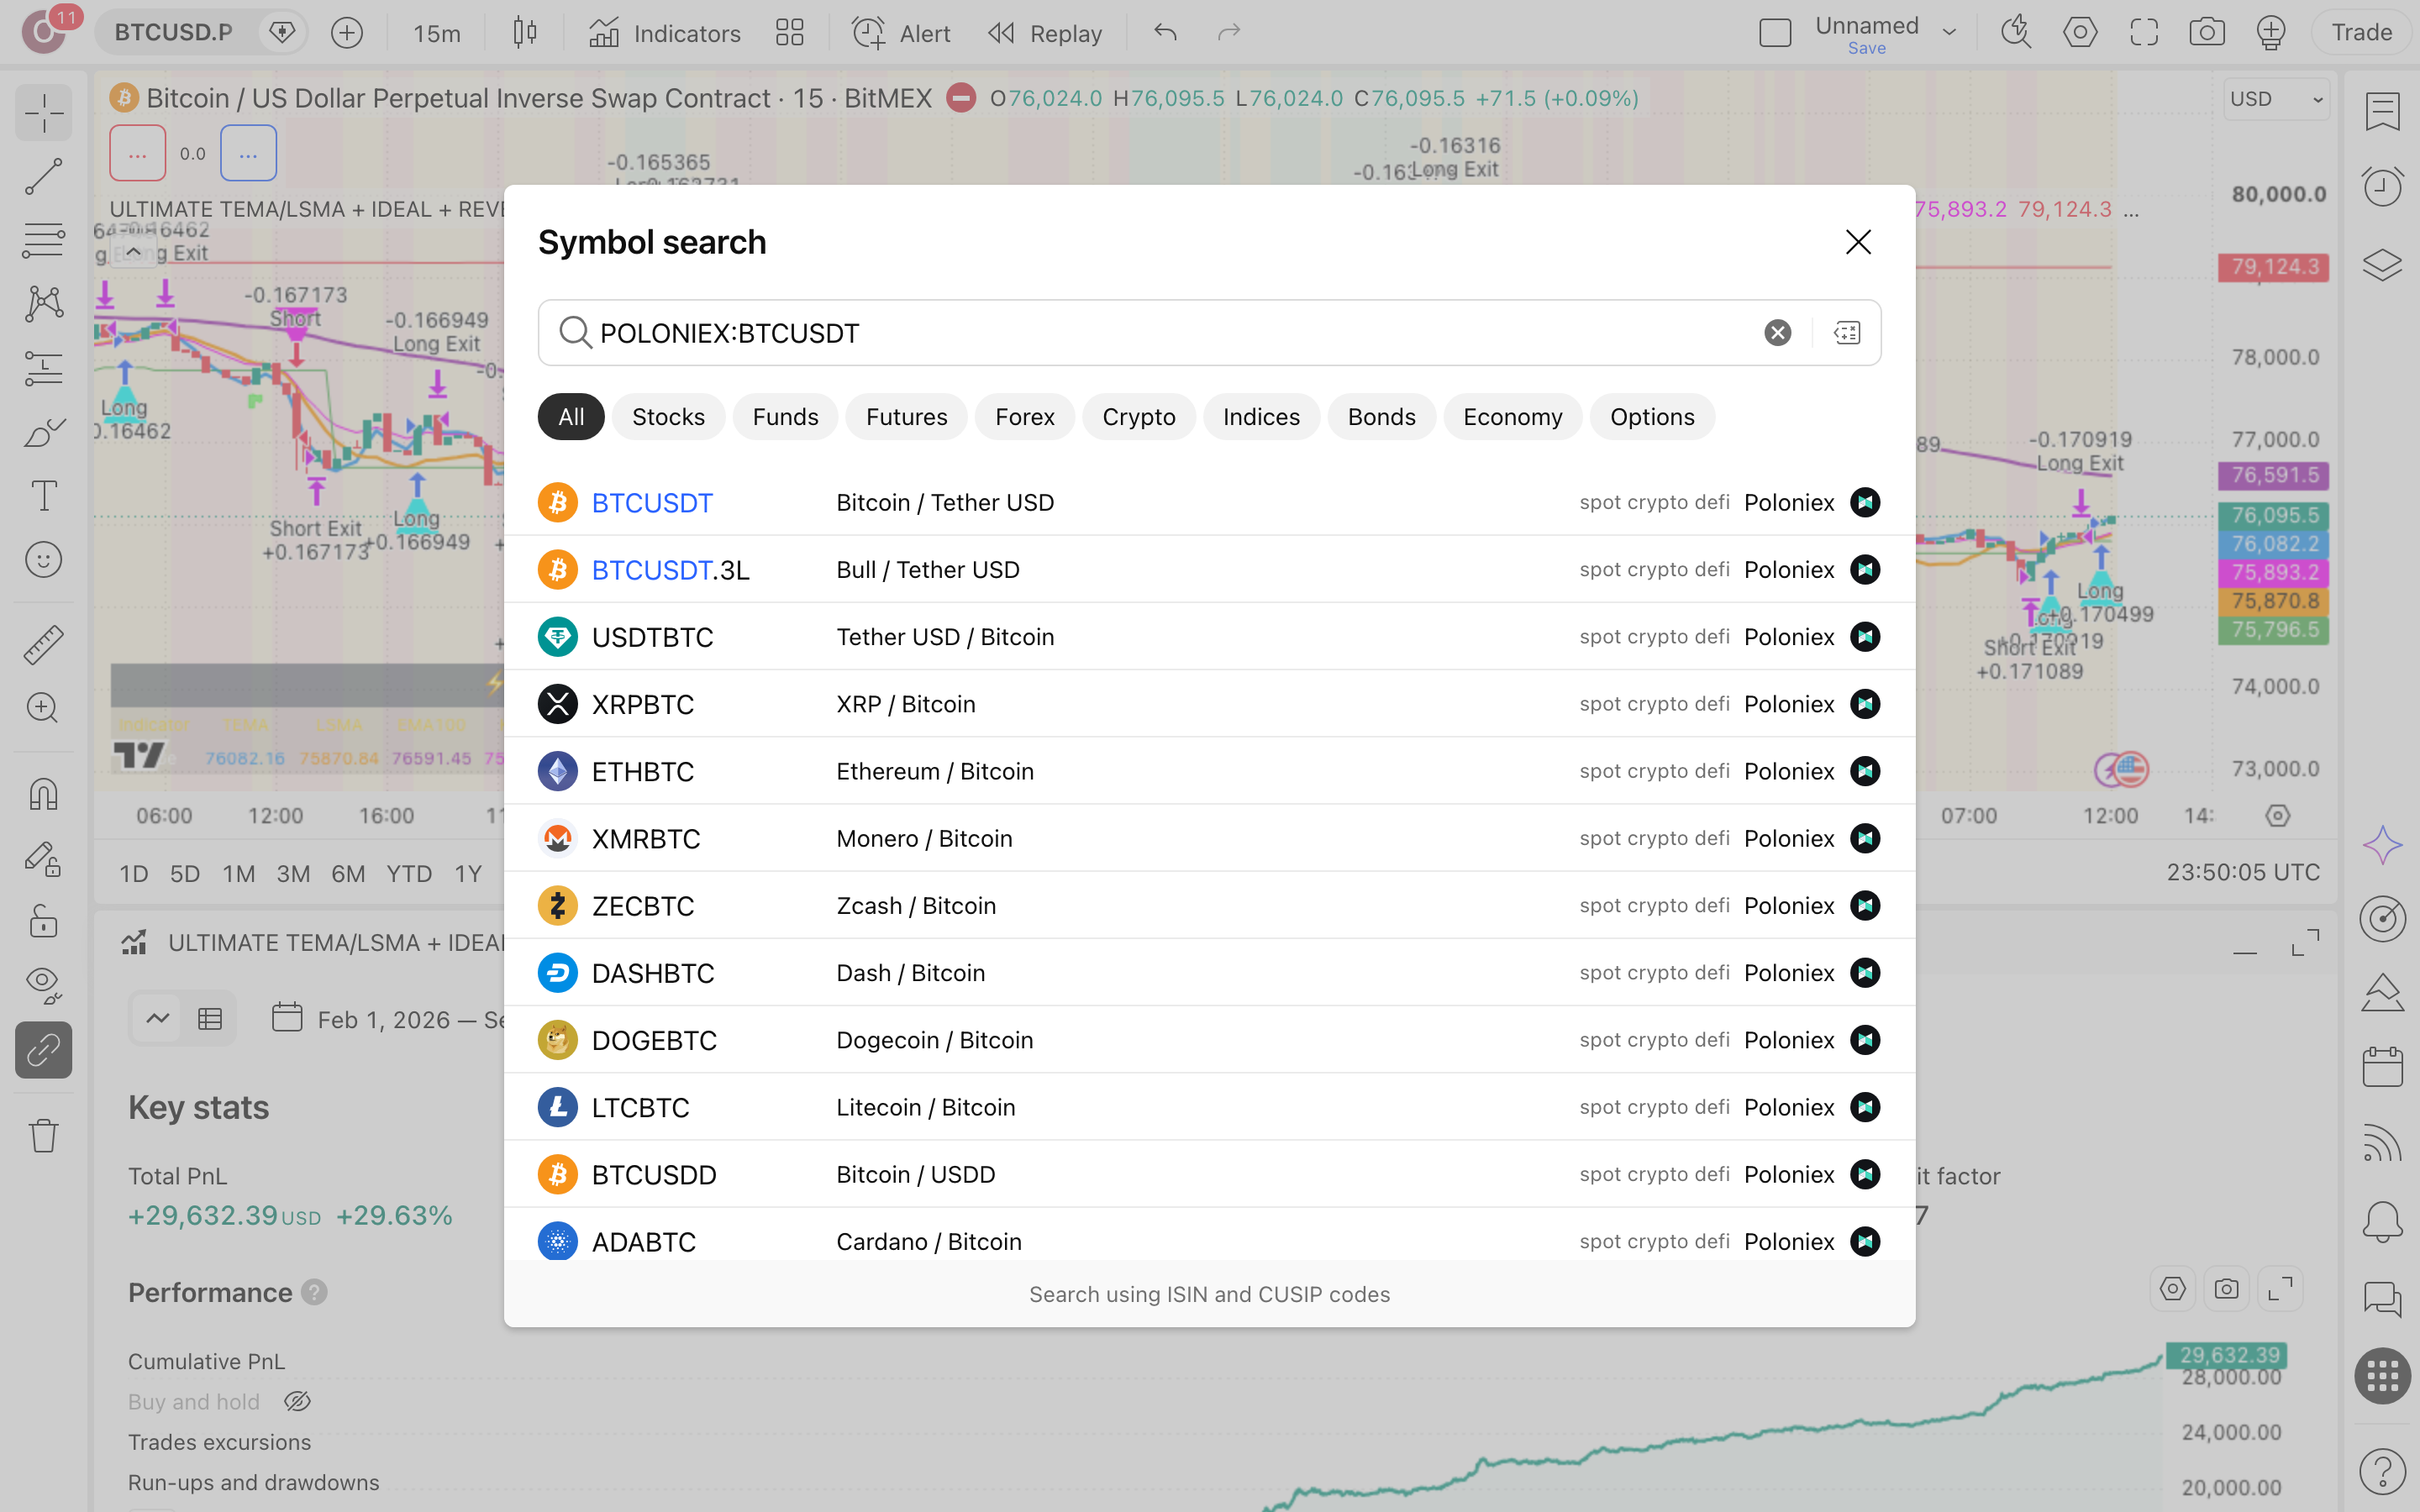Open the watchlist panel icon
The image size is (2420, 1512).
click(2382, 111)
